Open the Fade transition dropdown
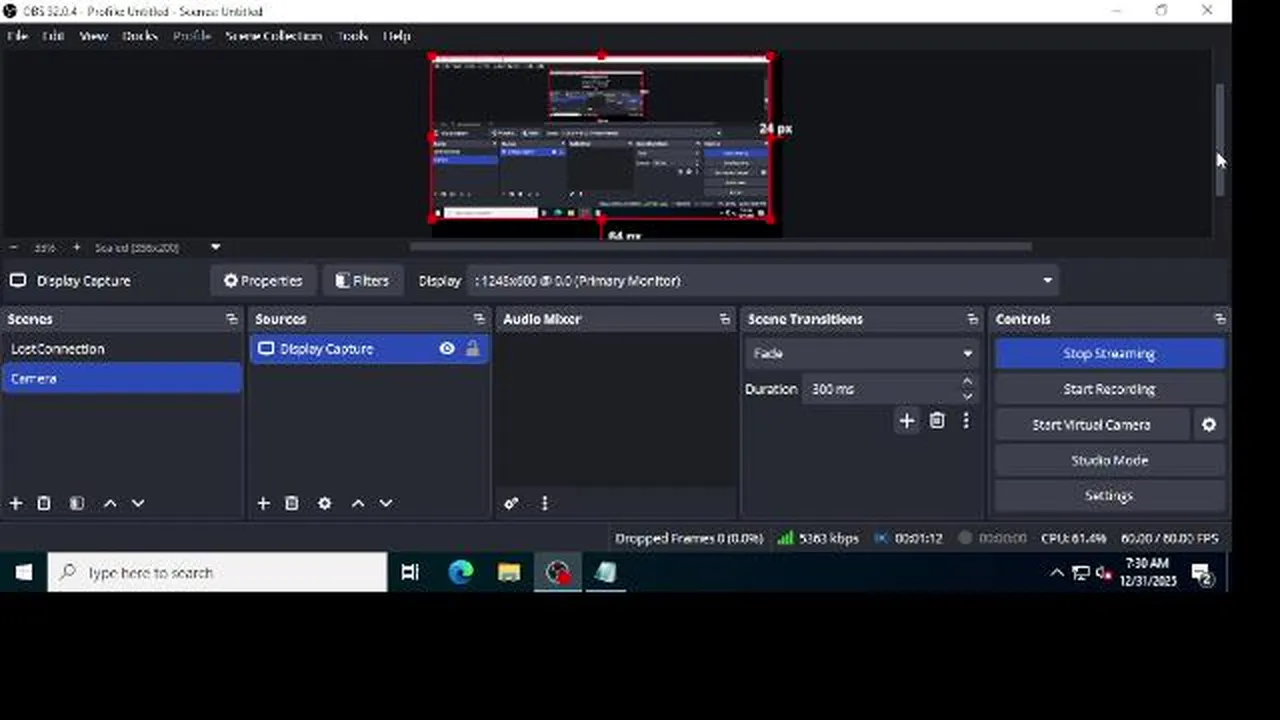 862,353
